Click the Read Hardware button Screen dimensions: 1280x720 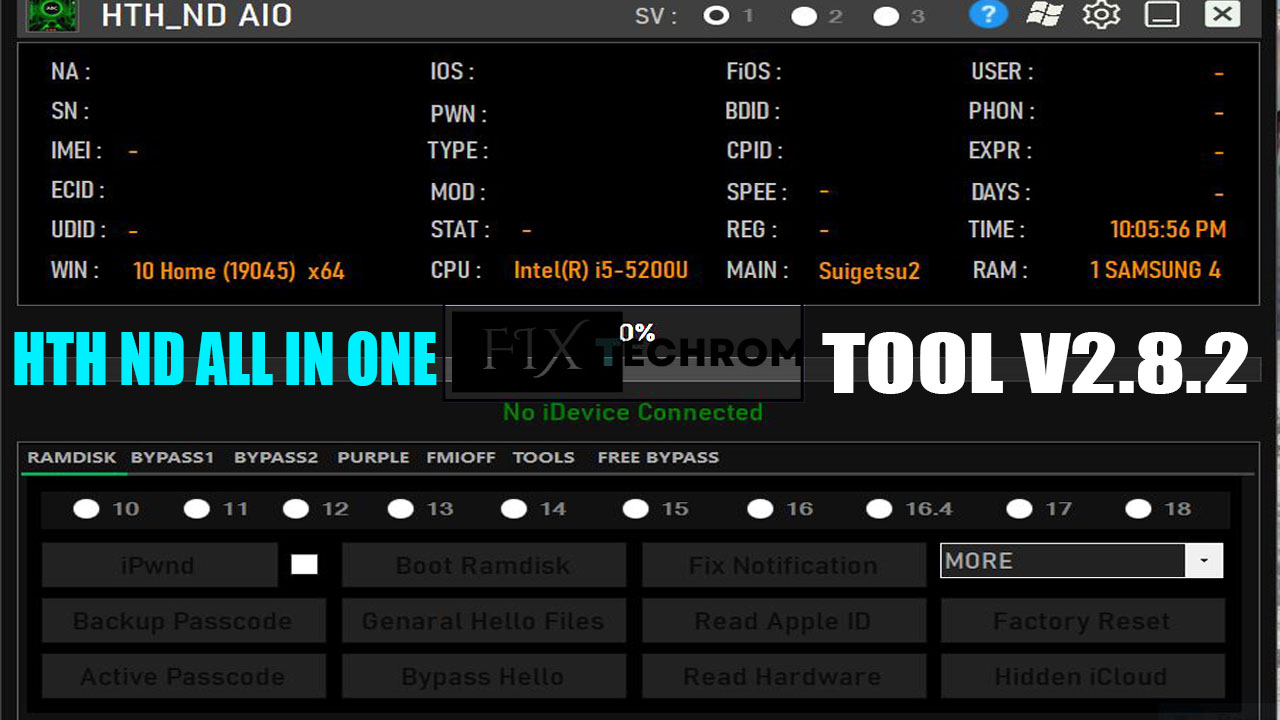click(783, 676)
